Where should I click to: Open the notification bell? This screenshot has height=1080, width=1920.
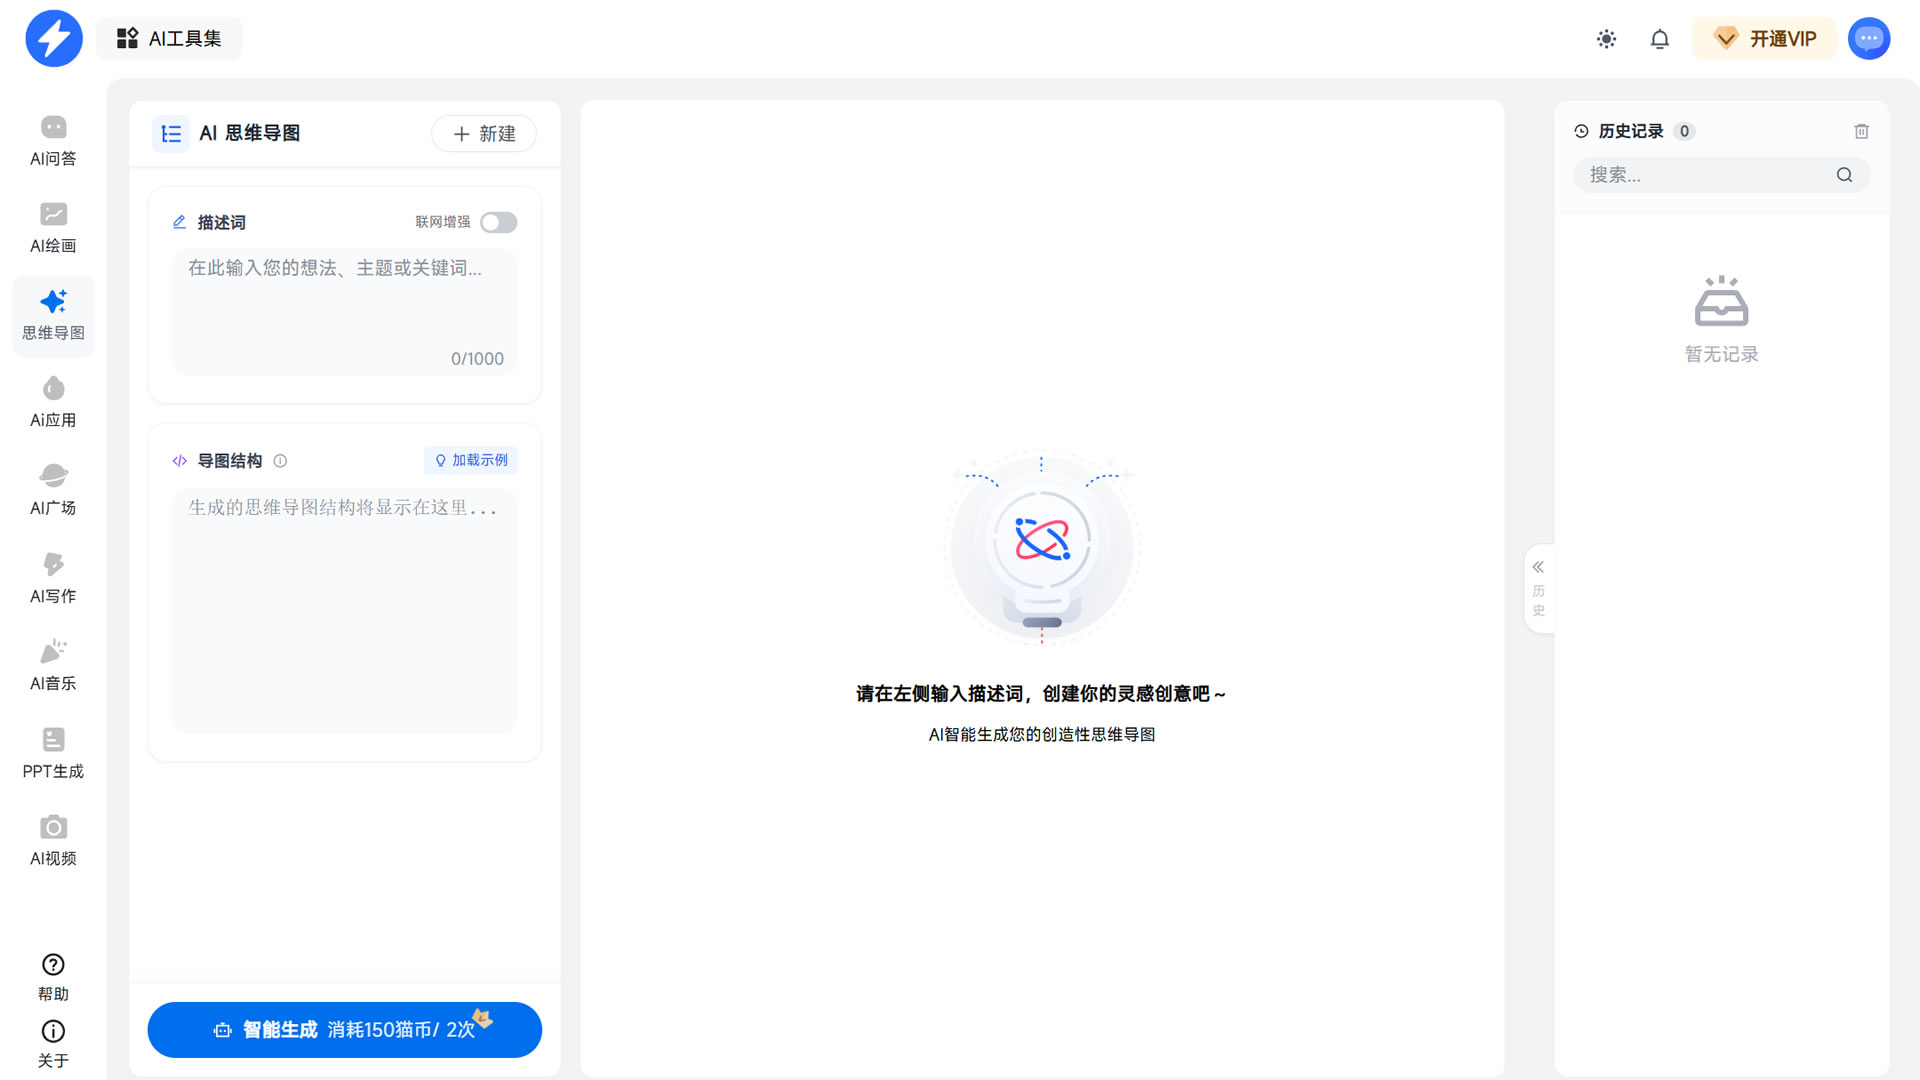click(1659, 38)
